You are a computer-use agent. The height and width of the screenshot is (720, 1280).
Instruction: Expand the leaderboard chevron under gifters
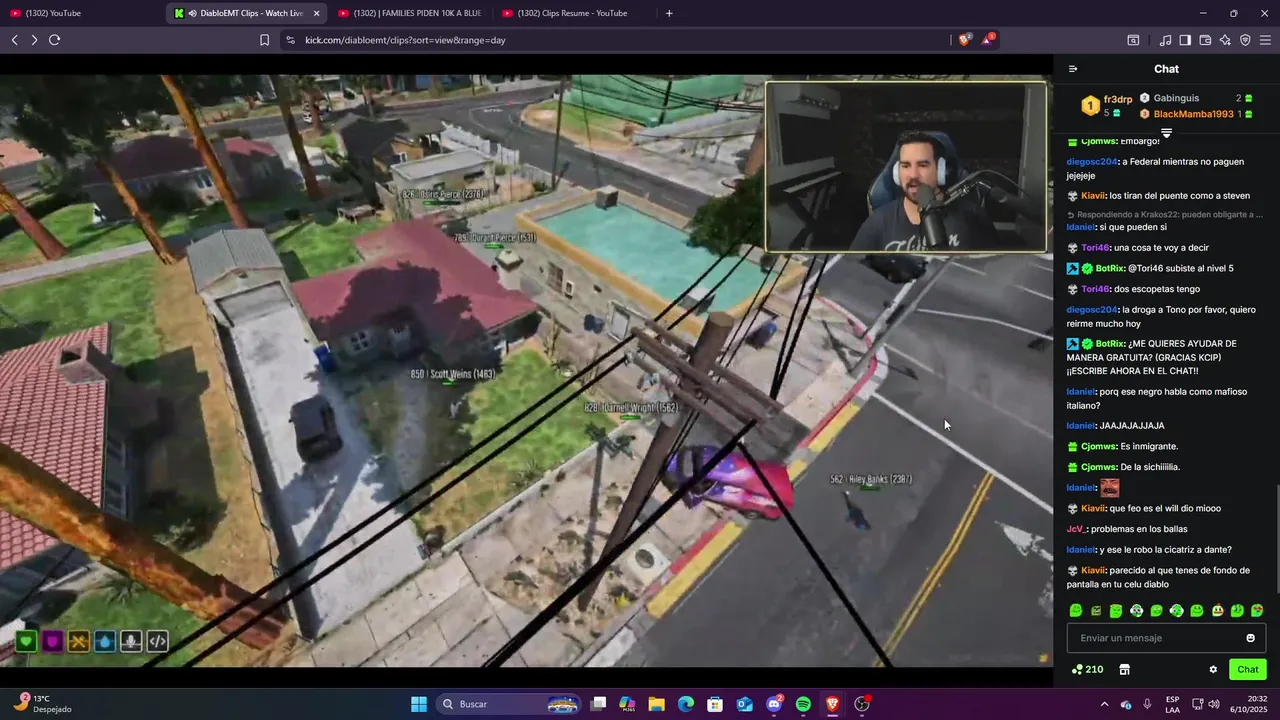(x=1166, y=132)
